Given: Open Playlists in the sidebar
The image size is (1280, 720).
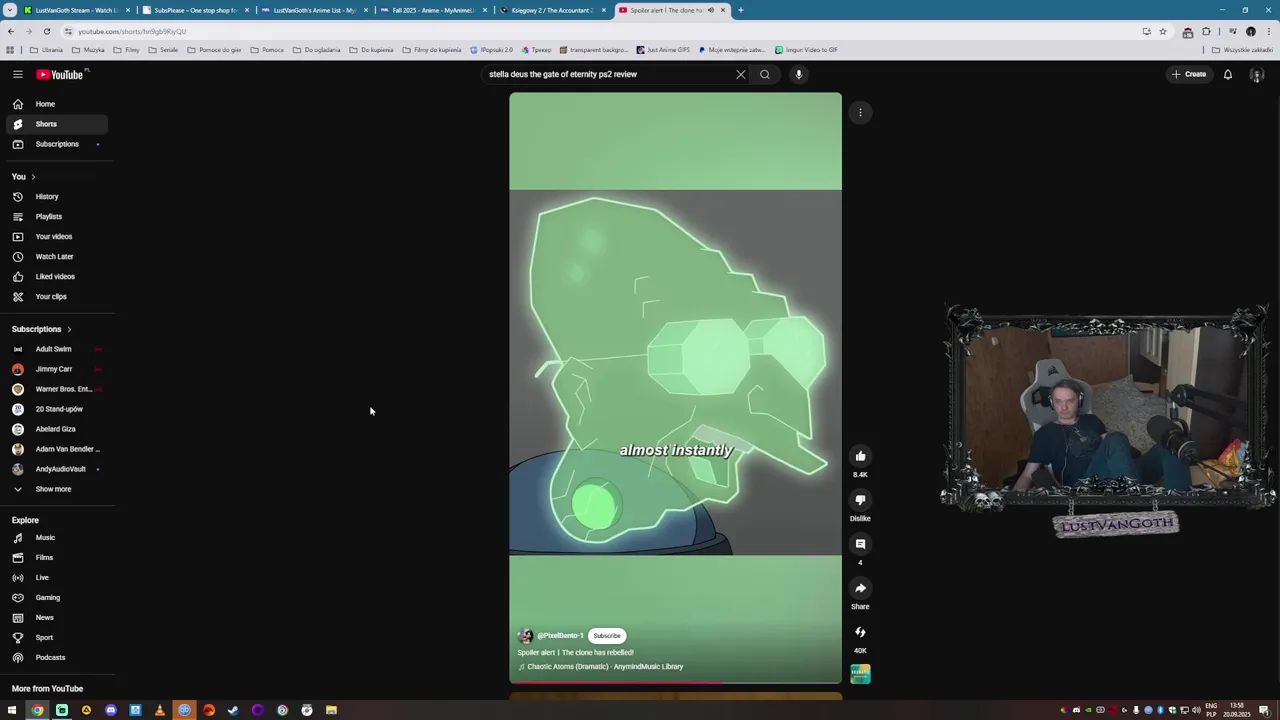Looking at the screenshot, I should click(56, 217).
